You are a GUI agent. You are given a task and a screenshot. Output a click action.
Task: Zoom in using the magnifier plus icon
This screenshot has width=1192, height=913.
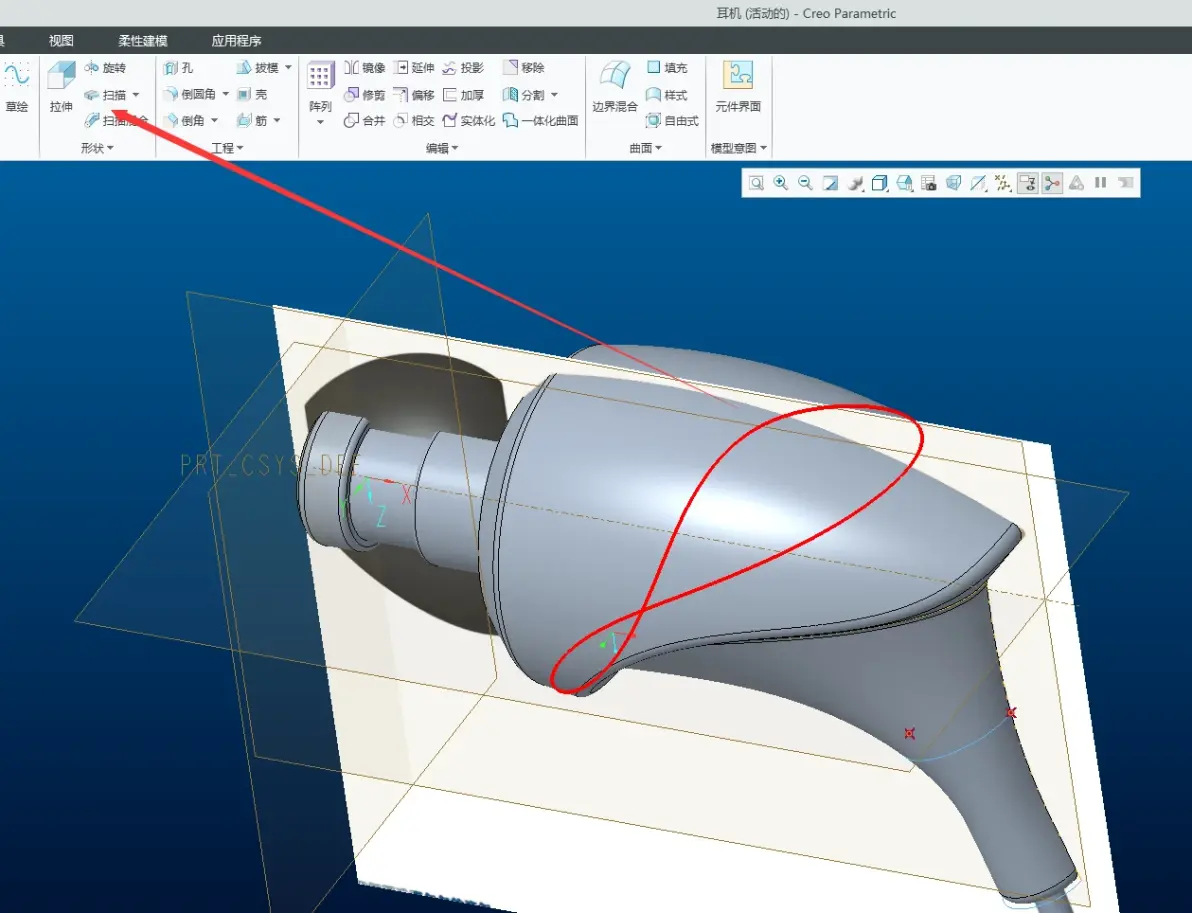coord(781,182)
